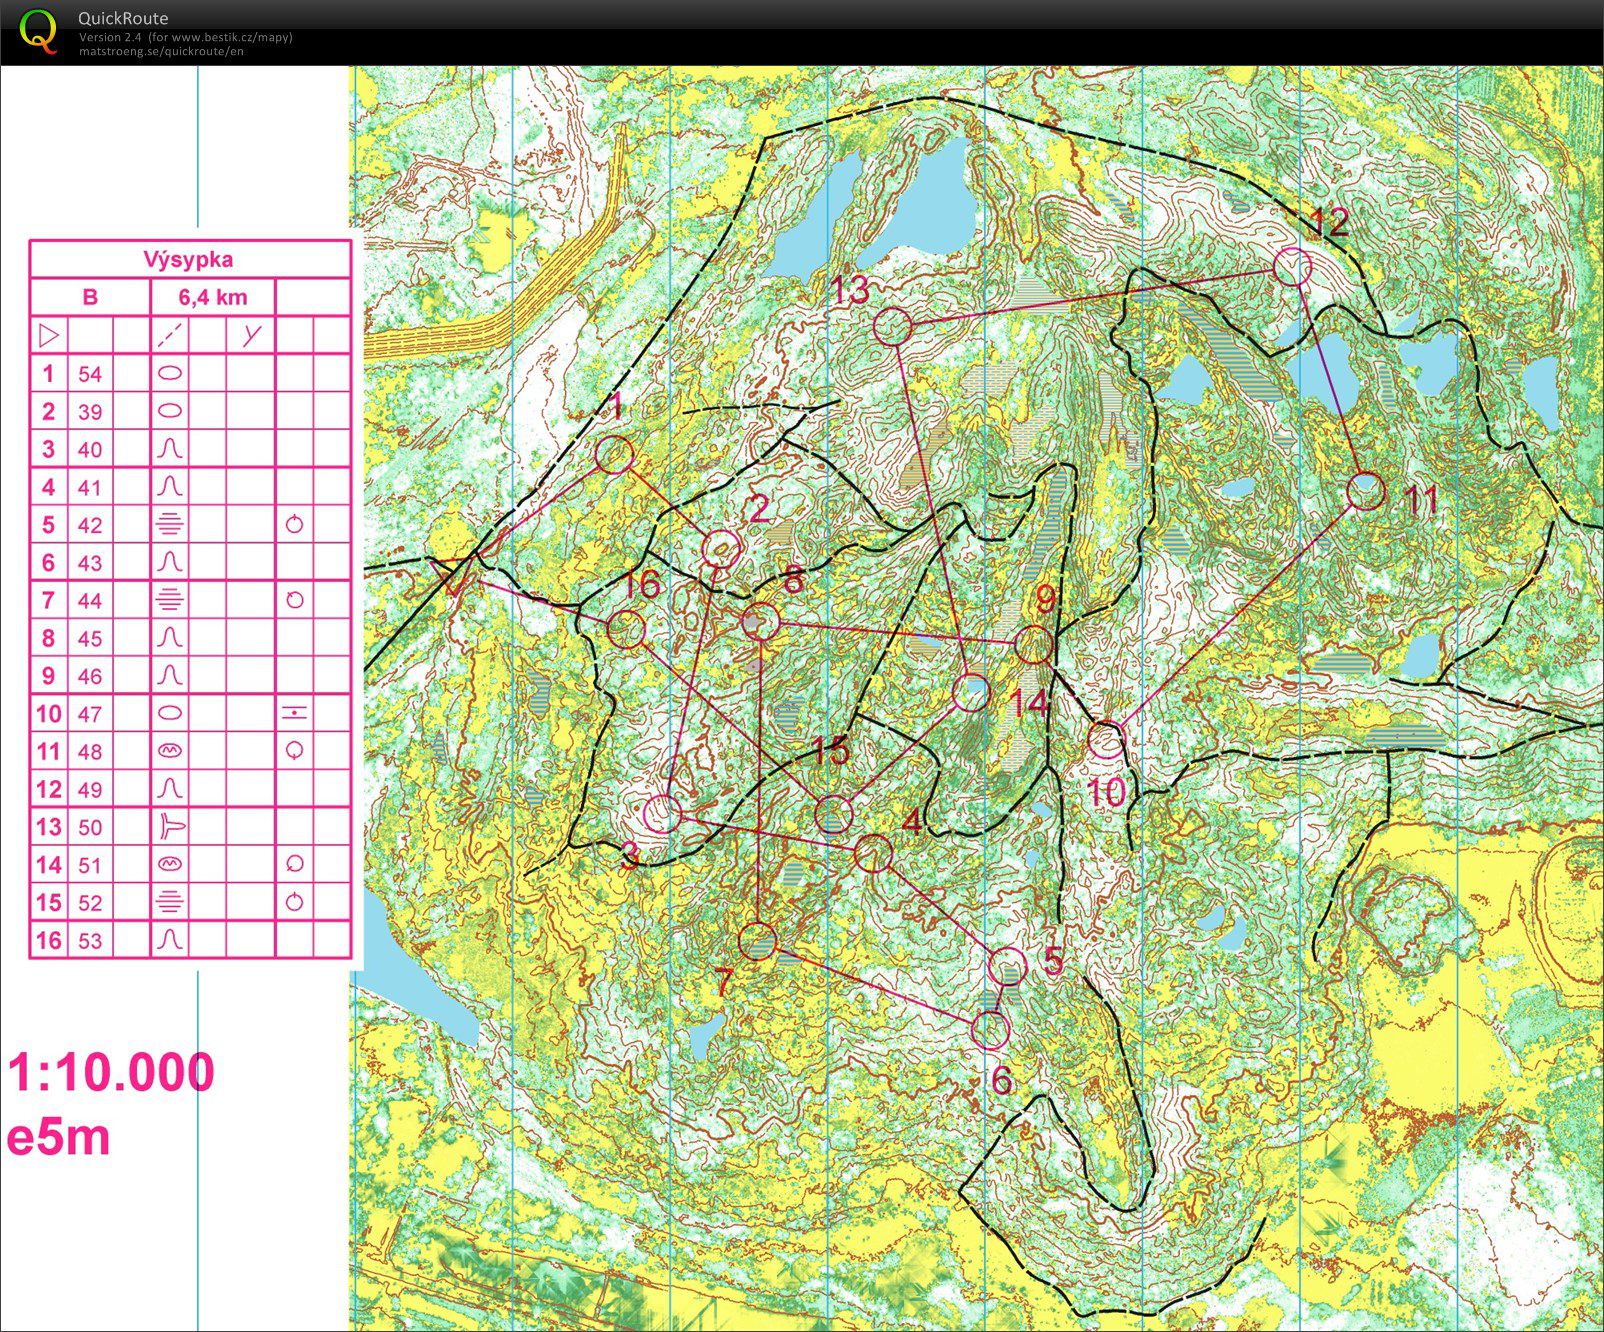Click control circle 2 on the map

[x=721, y=549]
